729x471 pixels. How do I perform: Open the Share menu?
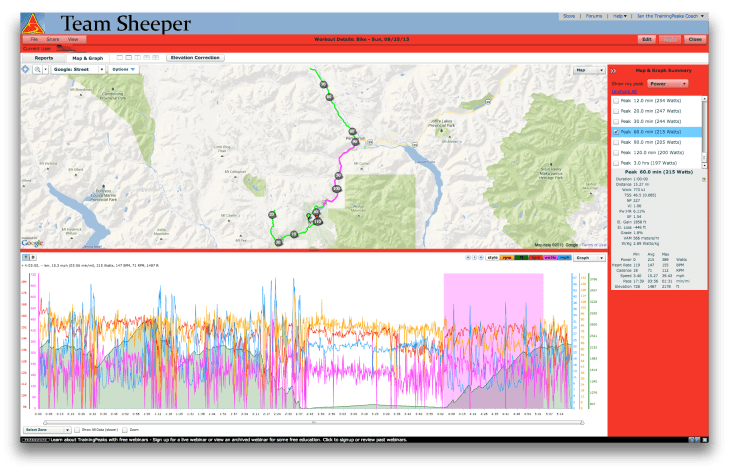[53, 40]
